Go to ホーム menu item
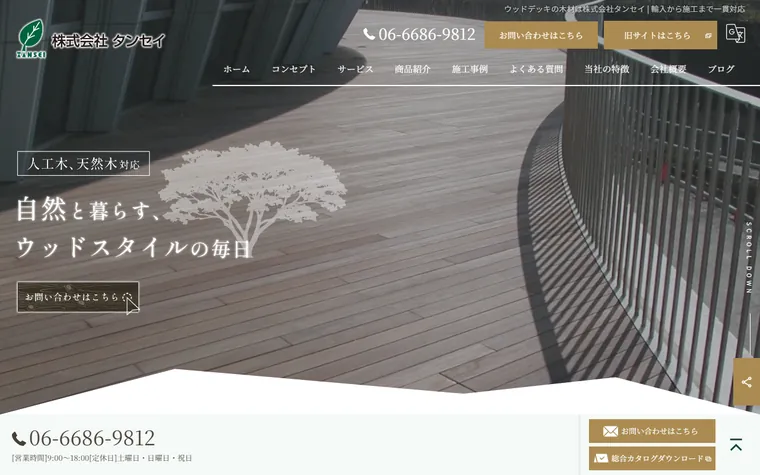The width and height of the screenshot is (760, 475). [237, 69]
